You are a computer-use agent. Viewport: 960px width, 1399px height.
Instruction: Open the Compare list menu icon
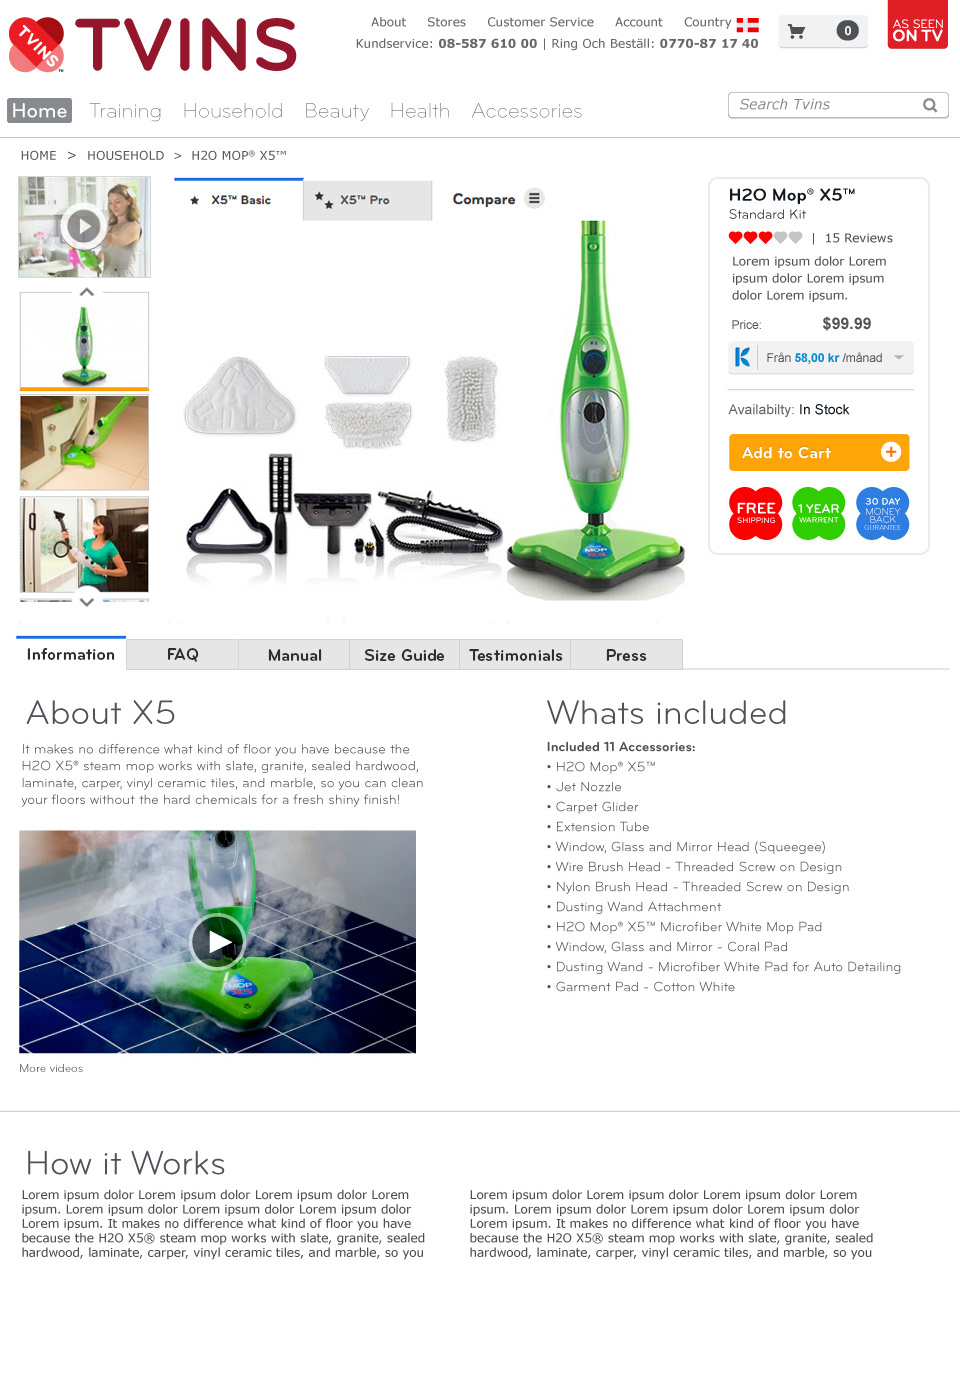[535, 198]
